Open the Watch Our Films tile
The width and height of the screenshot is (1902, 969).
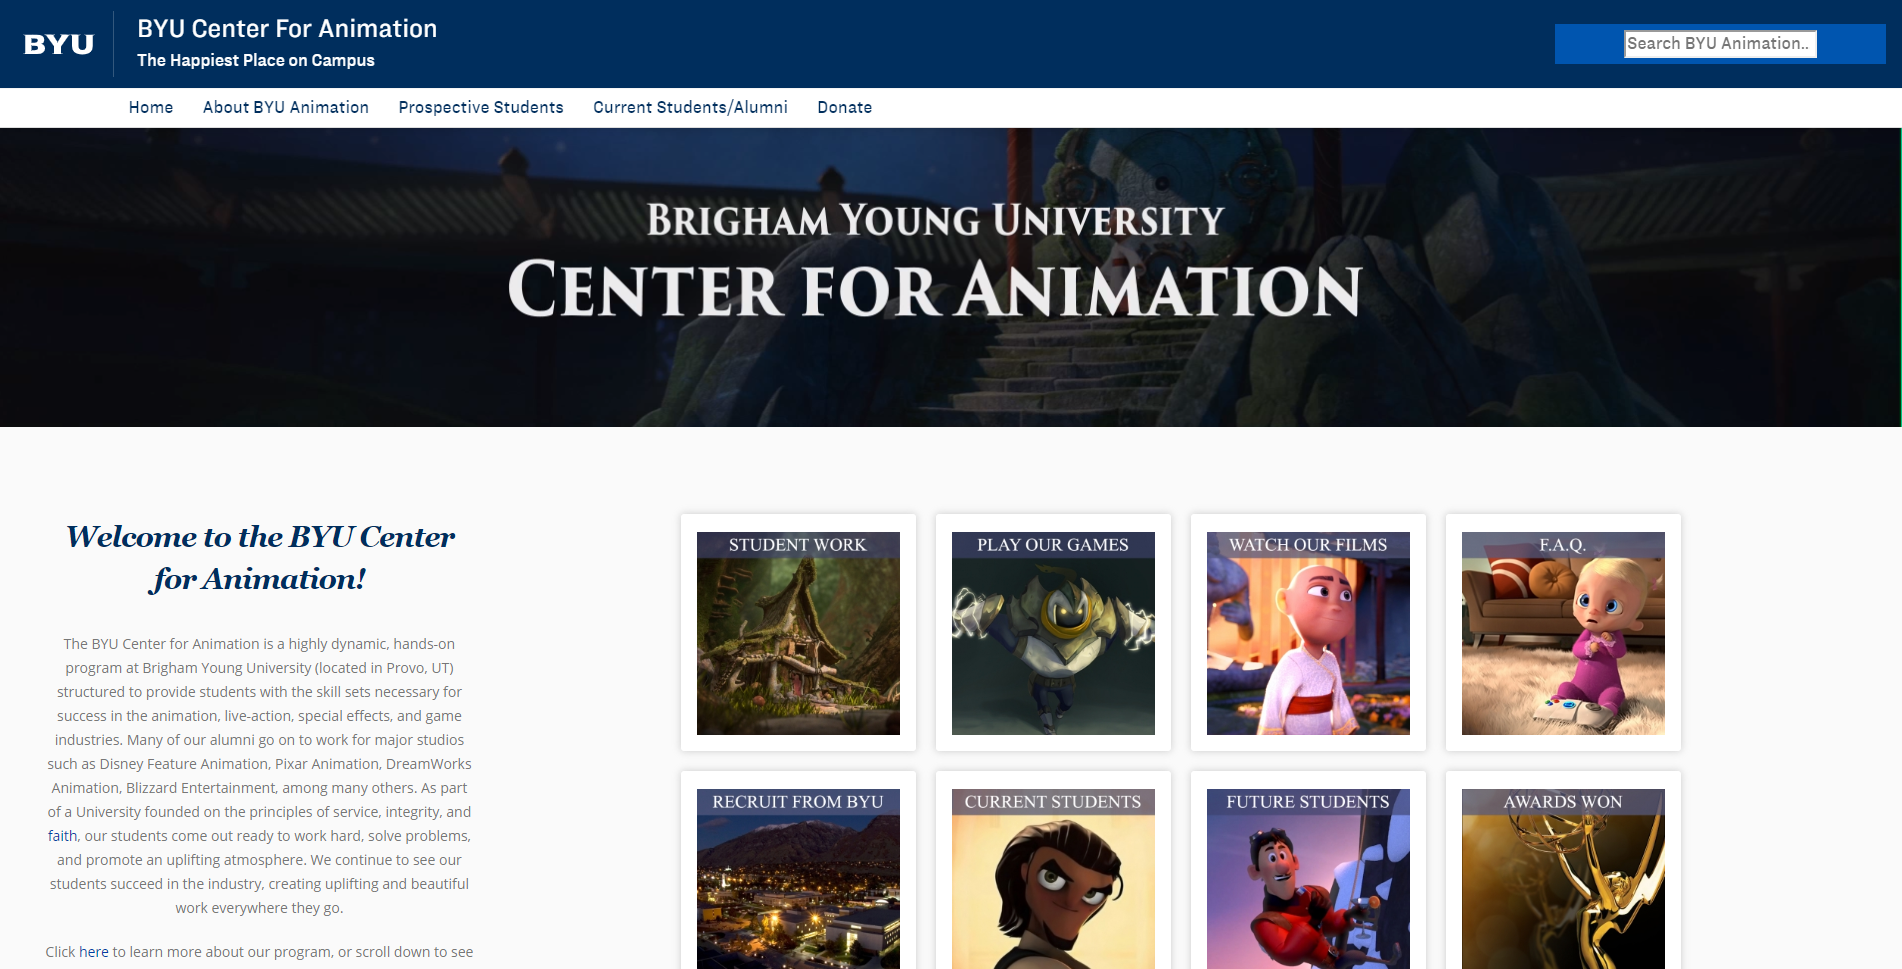click(1308, 633)
